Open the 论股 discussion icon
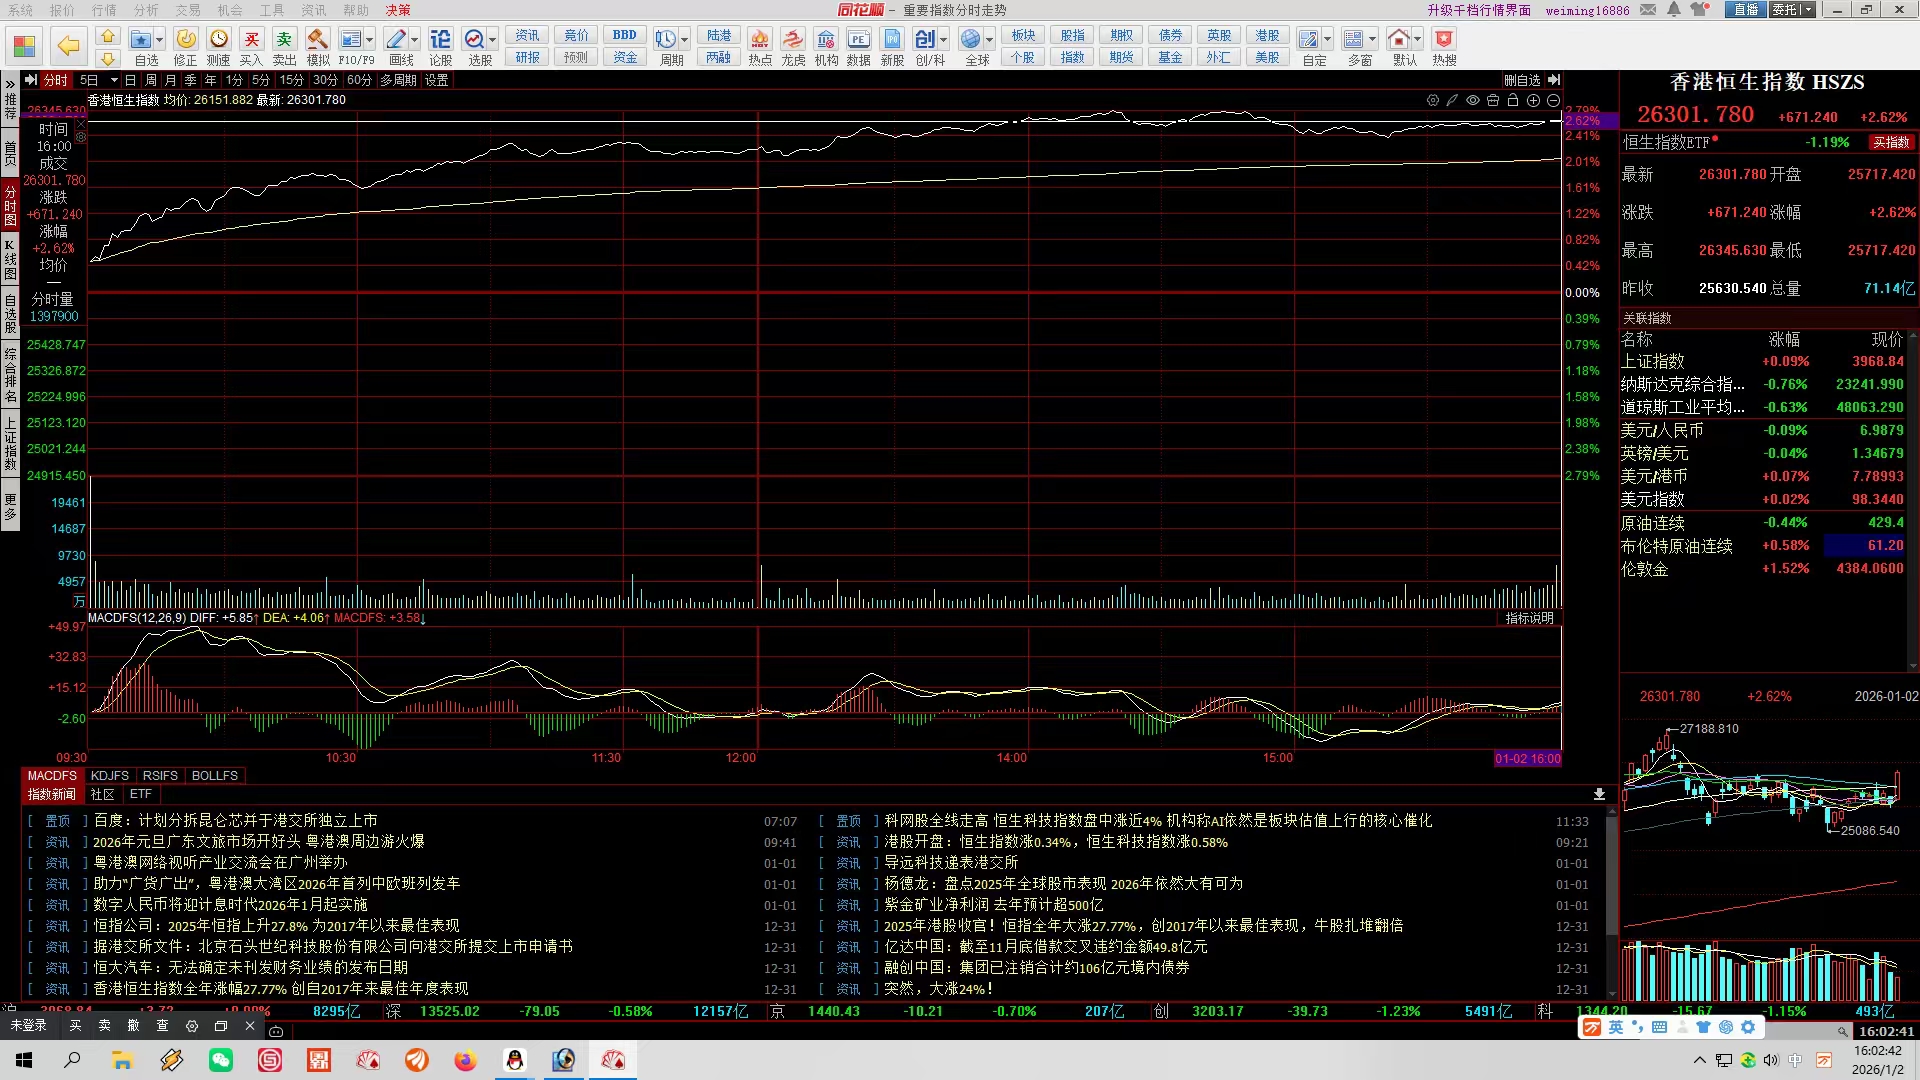The height and width of the screenshot is (1080, 1920). (440, 40)
